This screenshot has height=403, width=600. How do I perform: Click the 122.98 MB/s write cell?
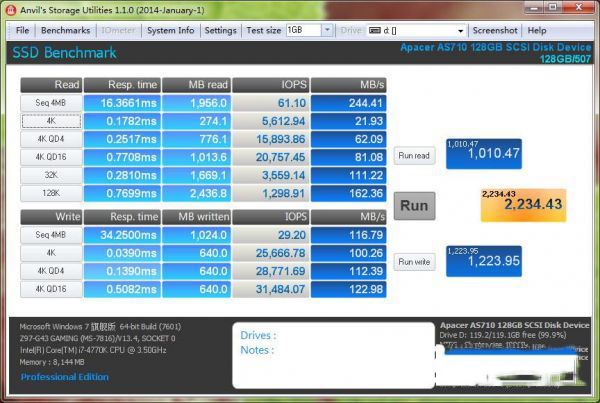coord(349,289)
